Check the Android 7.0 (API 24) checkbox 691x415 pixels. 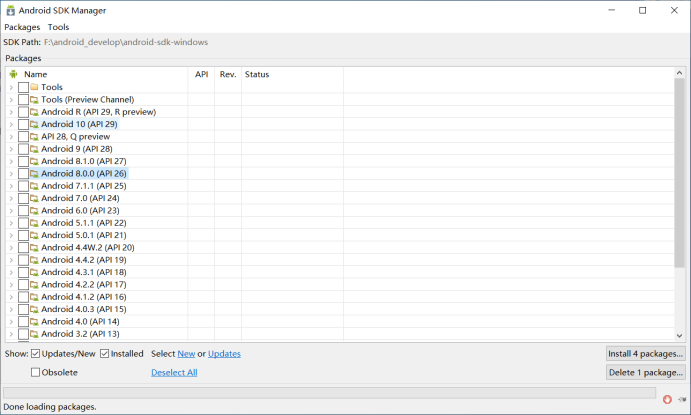point(23,198)
